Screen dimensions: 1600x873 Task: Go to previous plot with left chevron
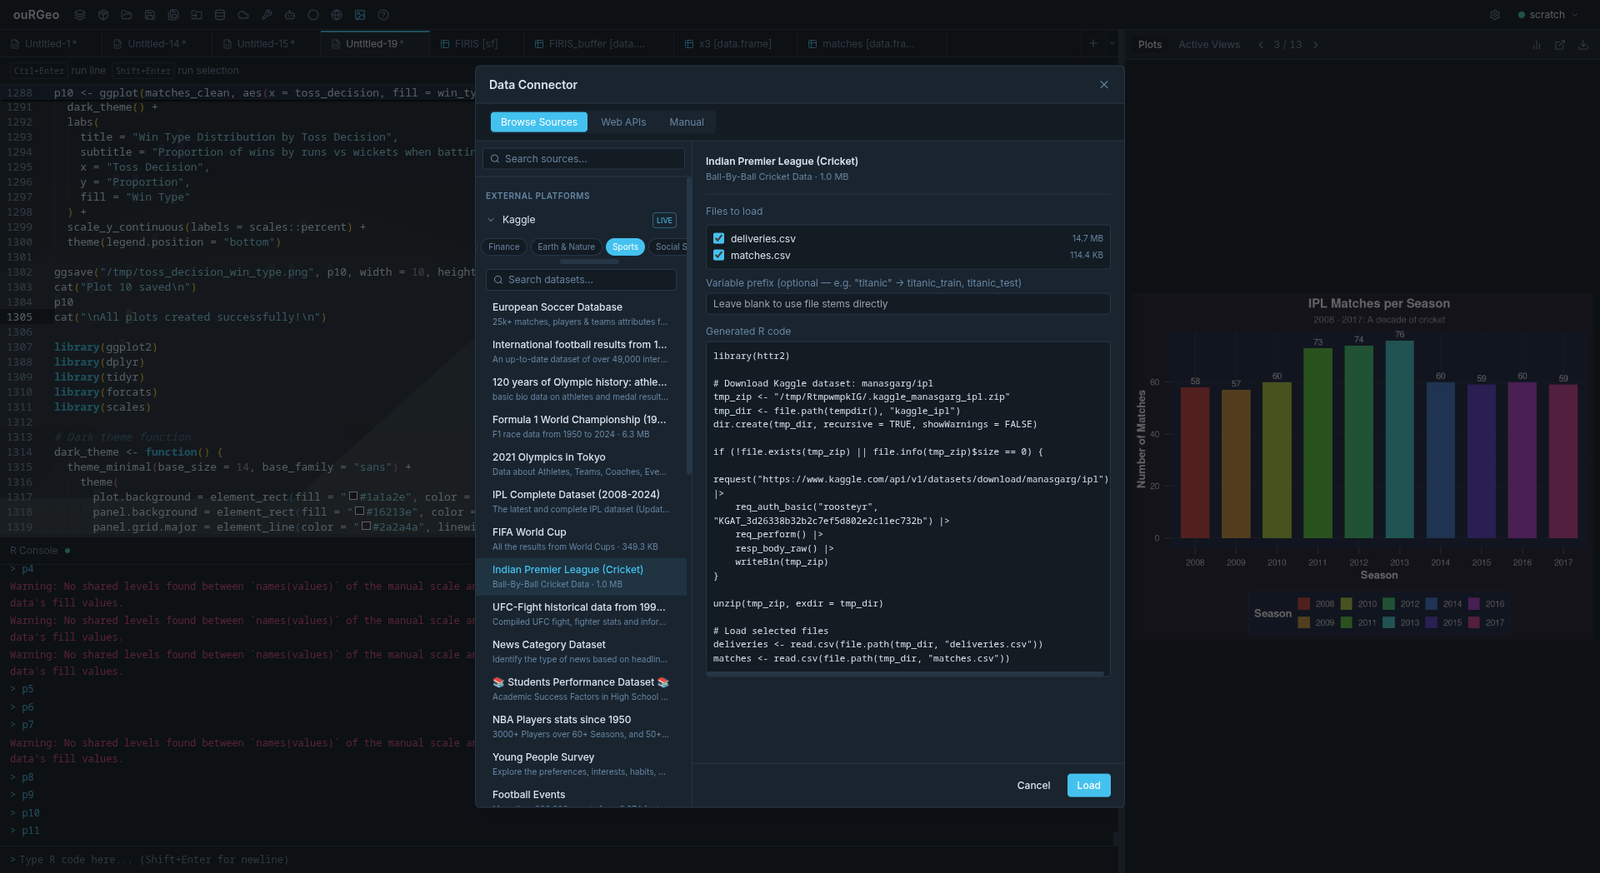coord(1261,45)
